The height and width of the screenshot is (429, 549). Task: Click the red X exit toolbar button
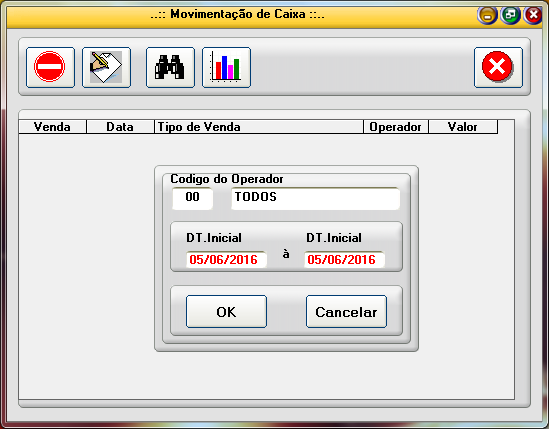[498, 67]
